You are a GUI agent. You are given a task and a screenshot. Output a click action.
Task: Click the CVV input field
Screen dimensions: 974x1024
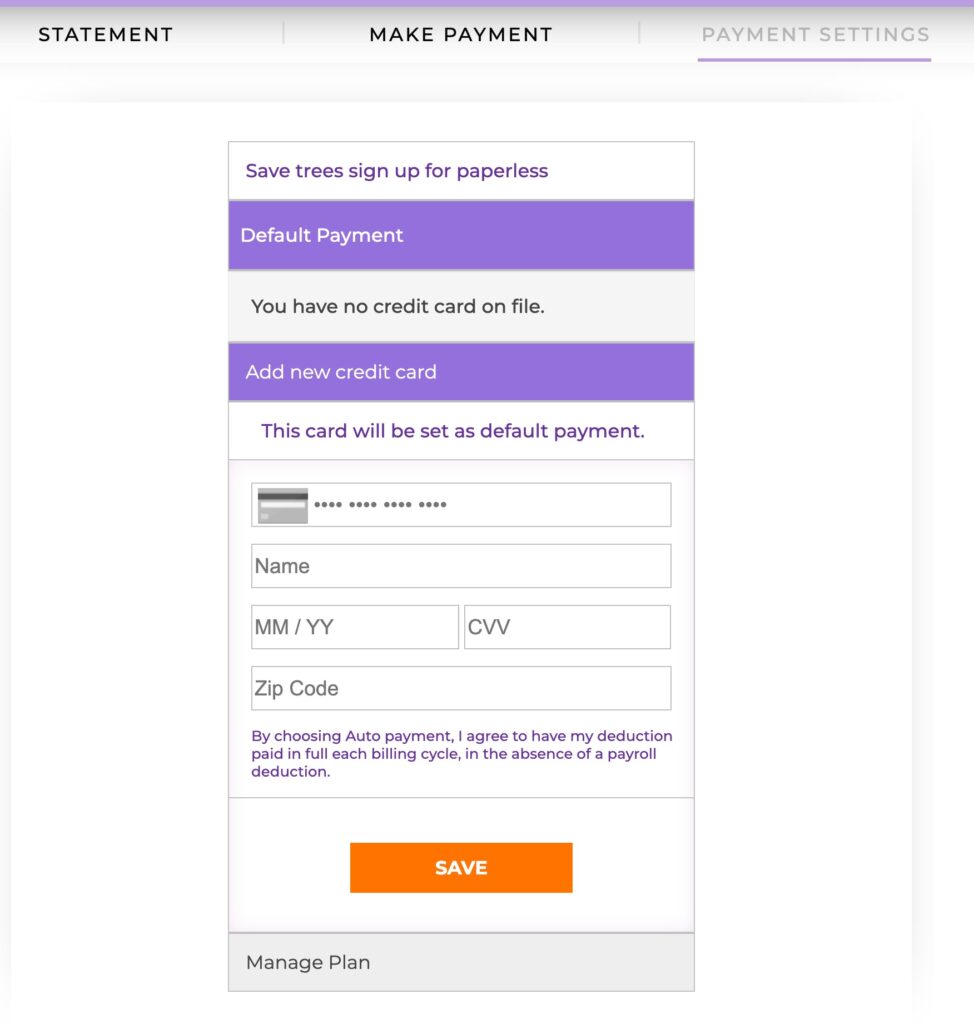pyautogui.click(x=566, y=627)
